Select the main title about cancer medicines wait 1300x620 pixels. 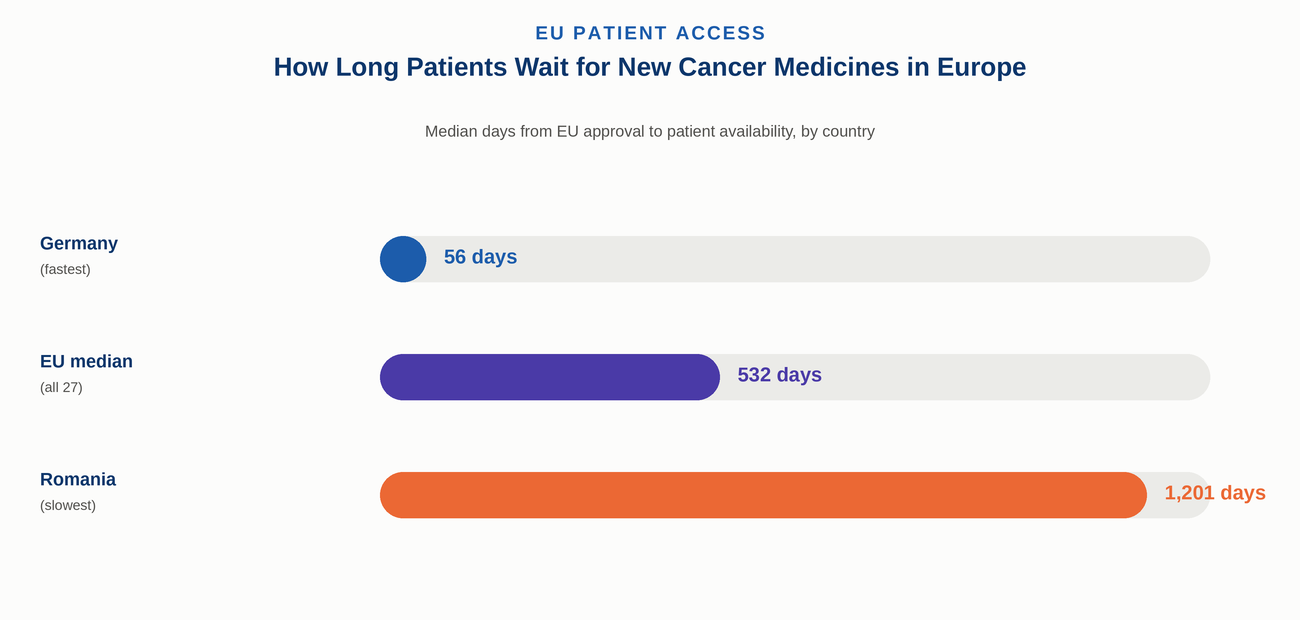click(x=650, y=67)
